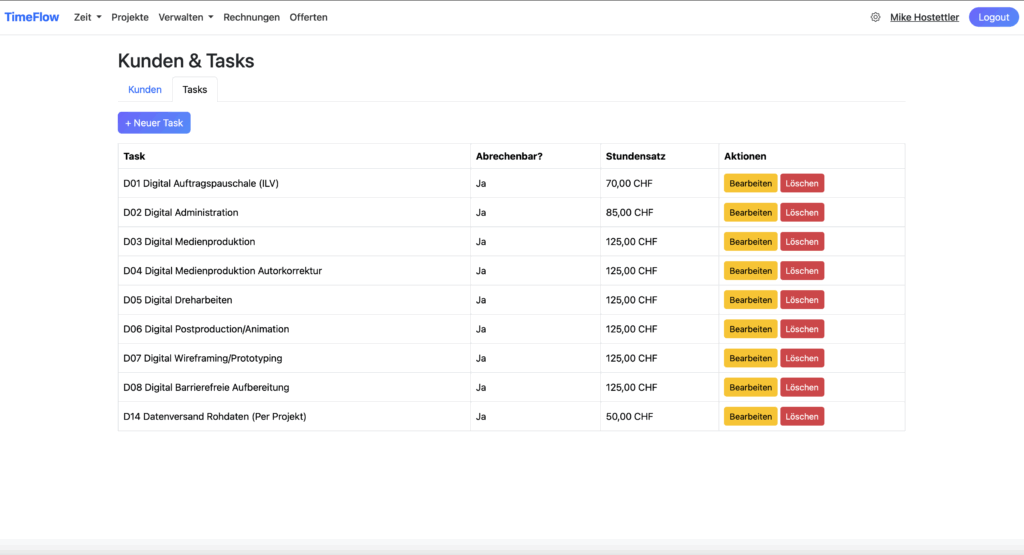Screen dimensions: 1024x555
Task: Delete the D14 Datenversand Rohdaten task
Action: click(802, 416)
